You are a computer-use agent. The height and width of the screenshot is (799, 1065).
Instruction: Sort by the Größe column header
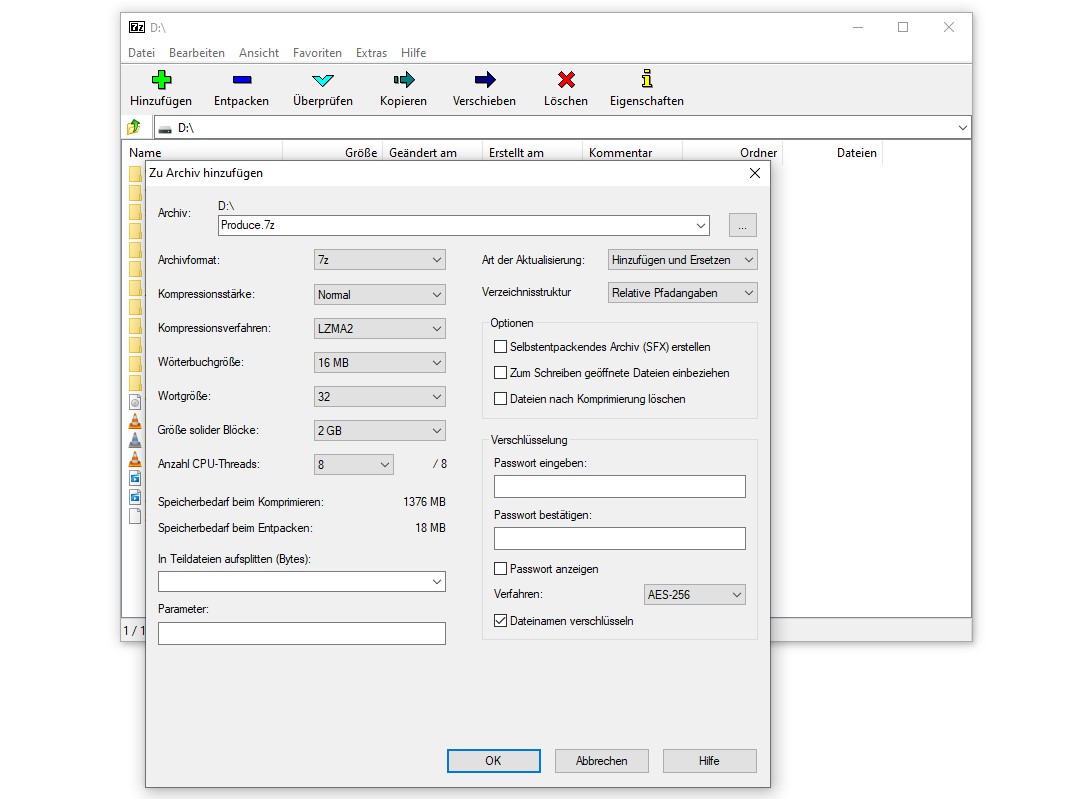pos(333,153)
